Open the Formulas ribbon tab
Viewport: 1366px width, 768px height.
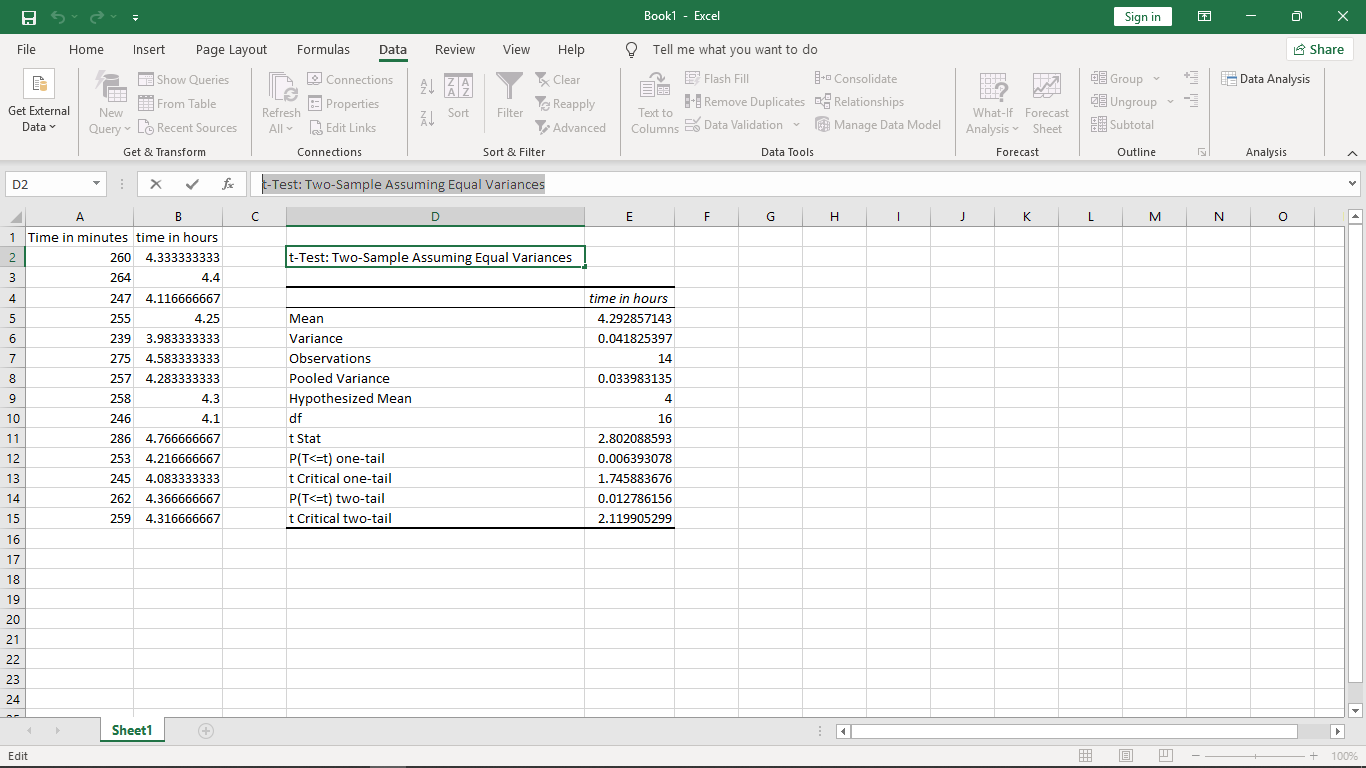(323, 49)
